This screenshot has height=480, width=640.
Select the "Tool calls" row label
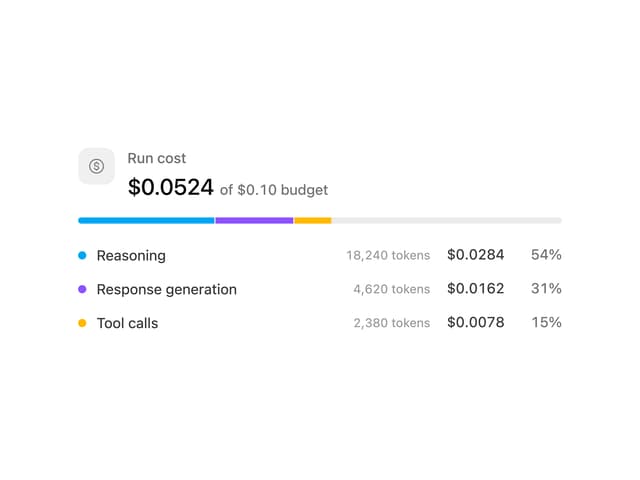pos(127,323)
